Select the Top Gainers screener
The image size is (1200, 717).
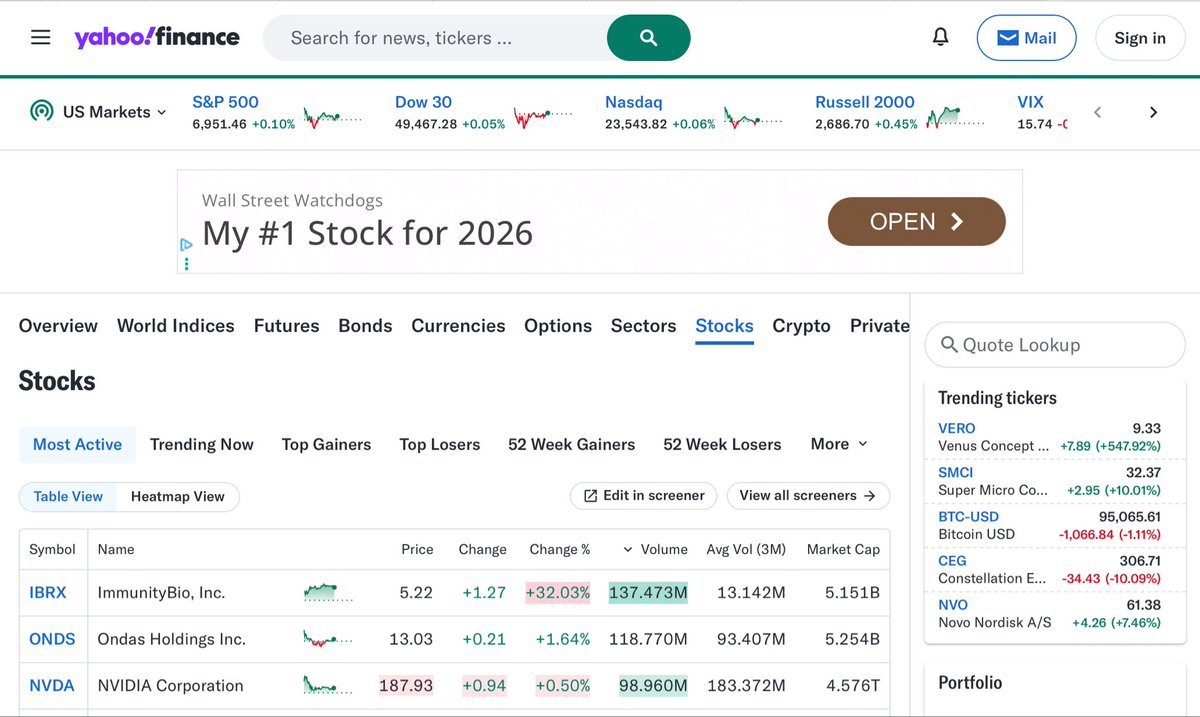[326, 444]
